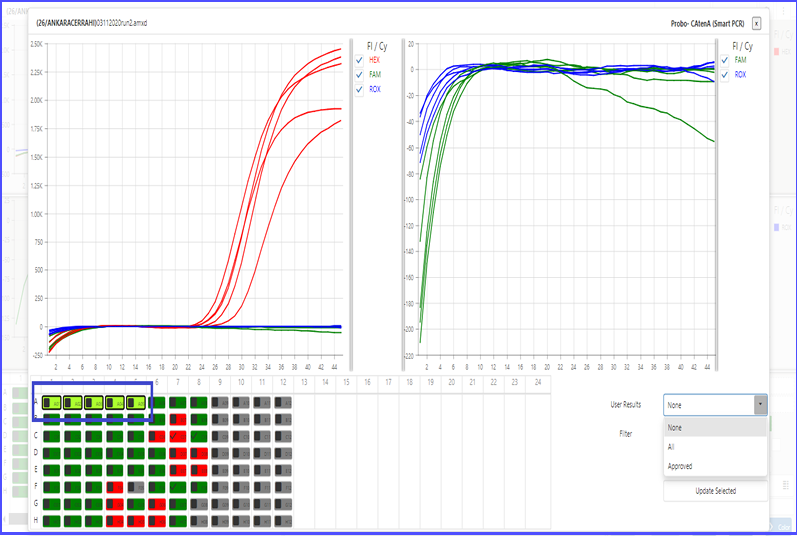Select green well H1 in plate
Image resolution: width=797 pixels, height=536 pixels.
[x=51, y=521]
